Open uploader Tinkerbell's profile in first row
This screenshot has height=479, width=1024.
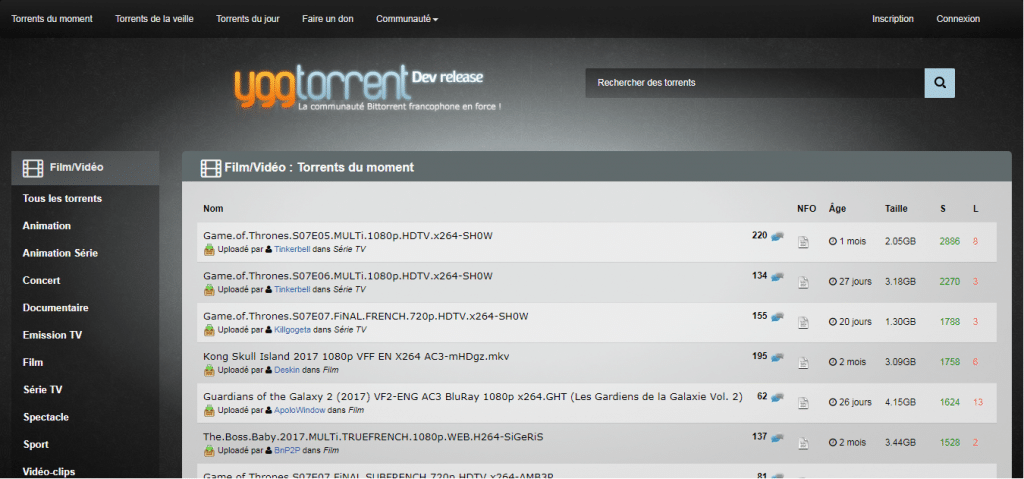293,249
